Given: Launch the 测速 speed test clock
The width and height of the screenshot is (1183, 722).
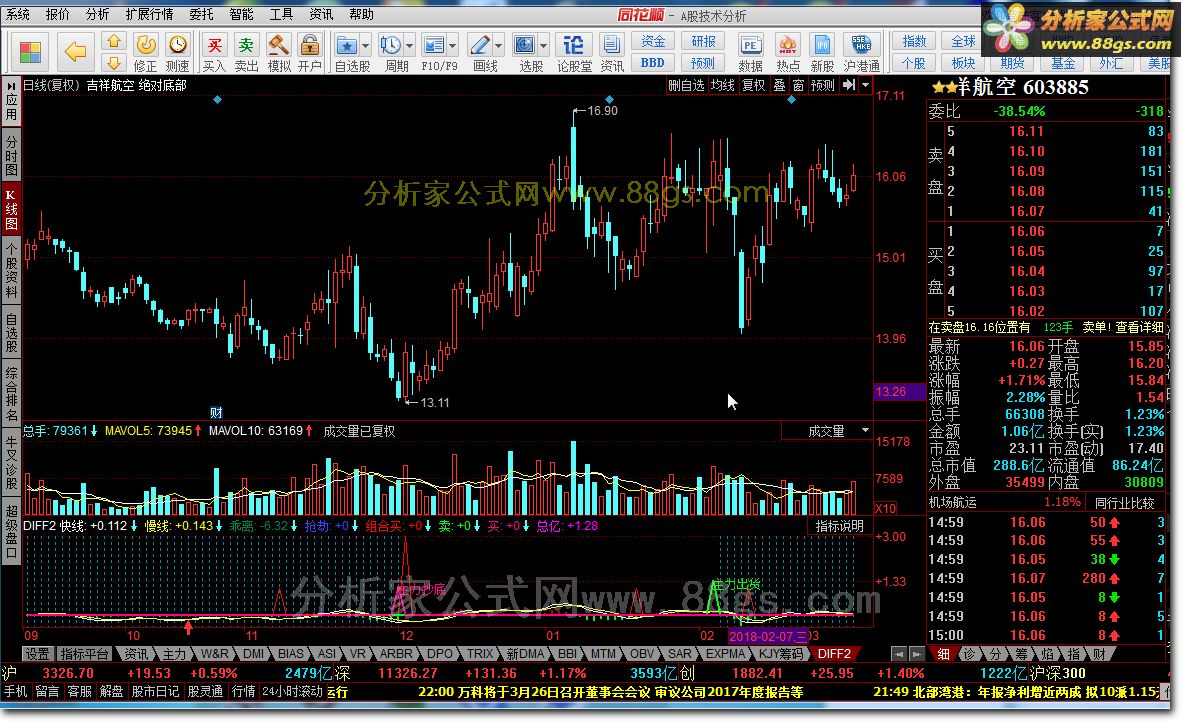Looking at the screenshot, I should tap(177, 53).
